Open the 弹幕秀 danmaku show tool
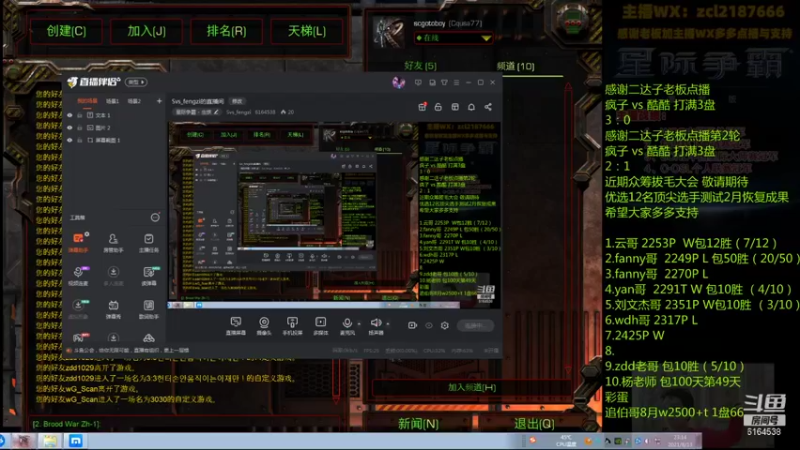The height and width of the screenshot is (450, 800). point(113,309)
